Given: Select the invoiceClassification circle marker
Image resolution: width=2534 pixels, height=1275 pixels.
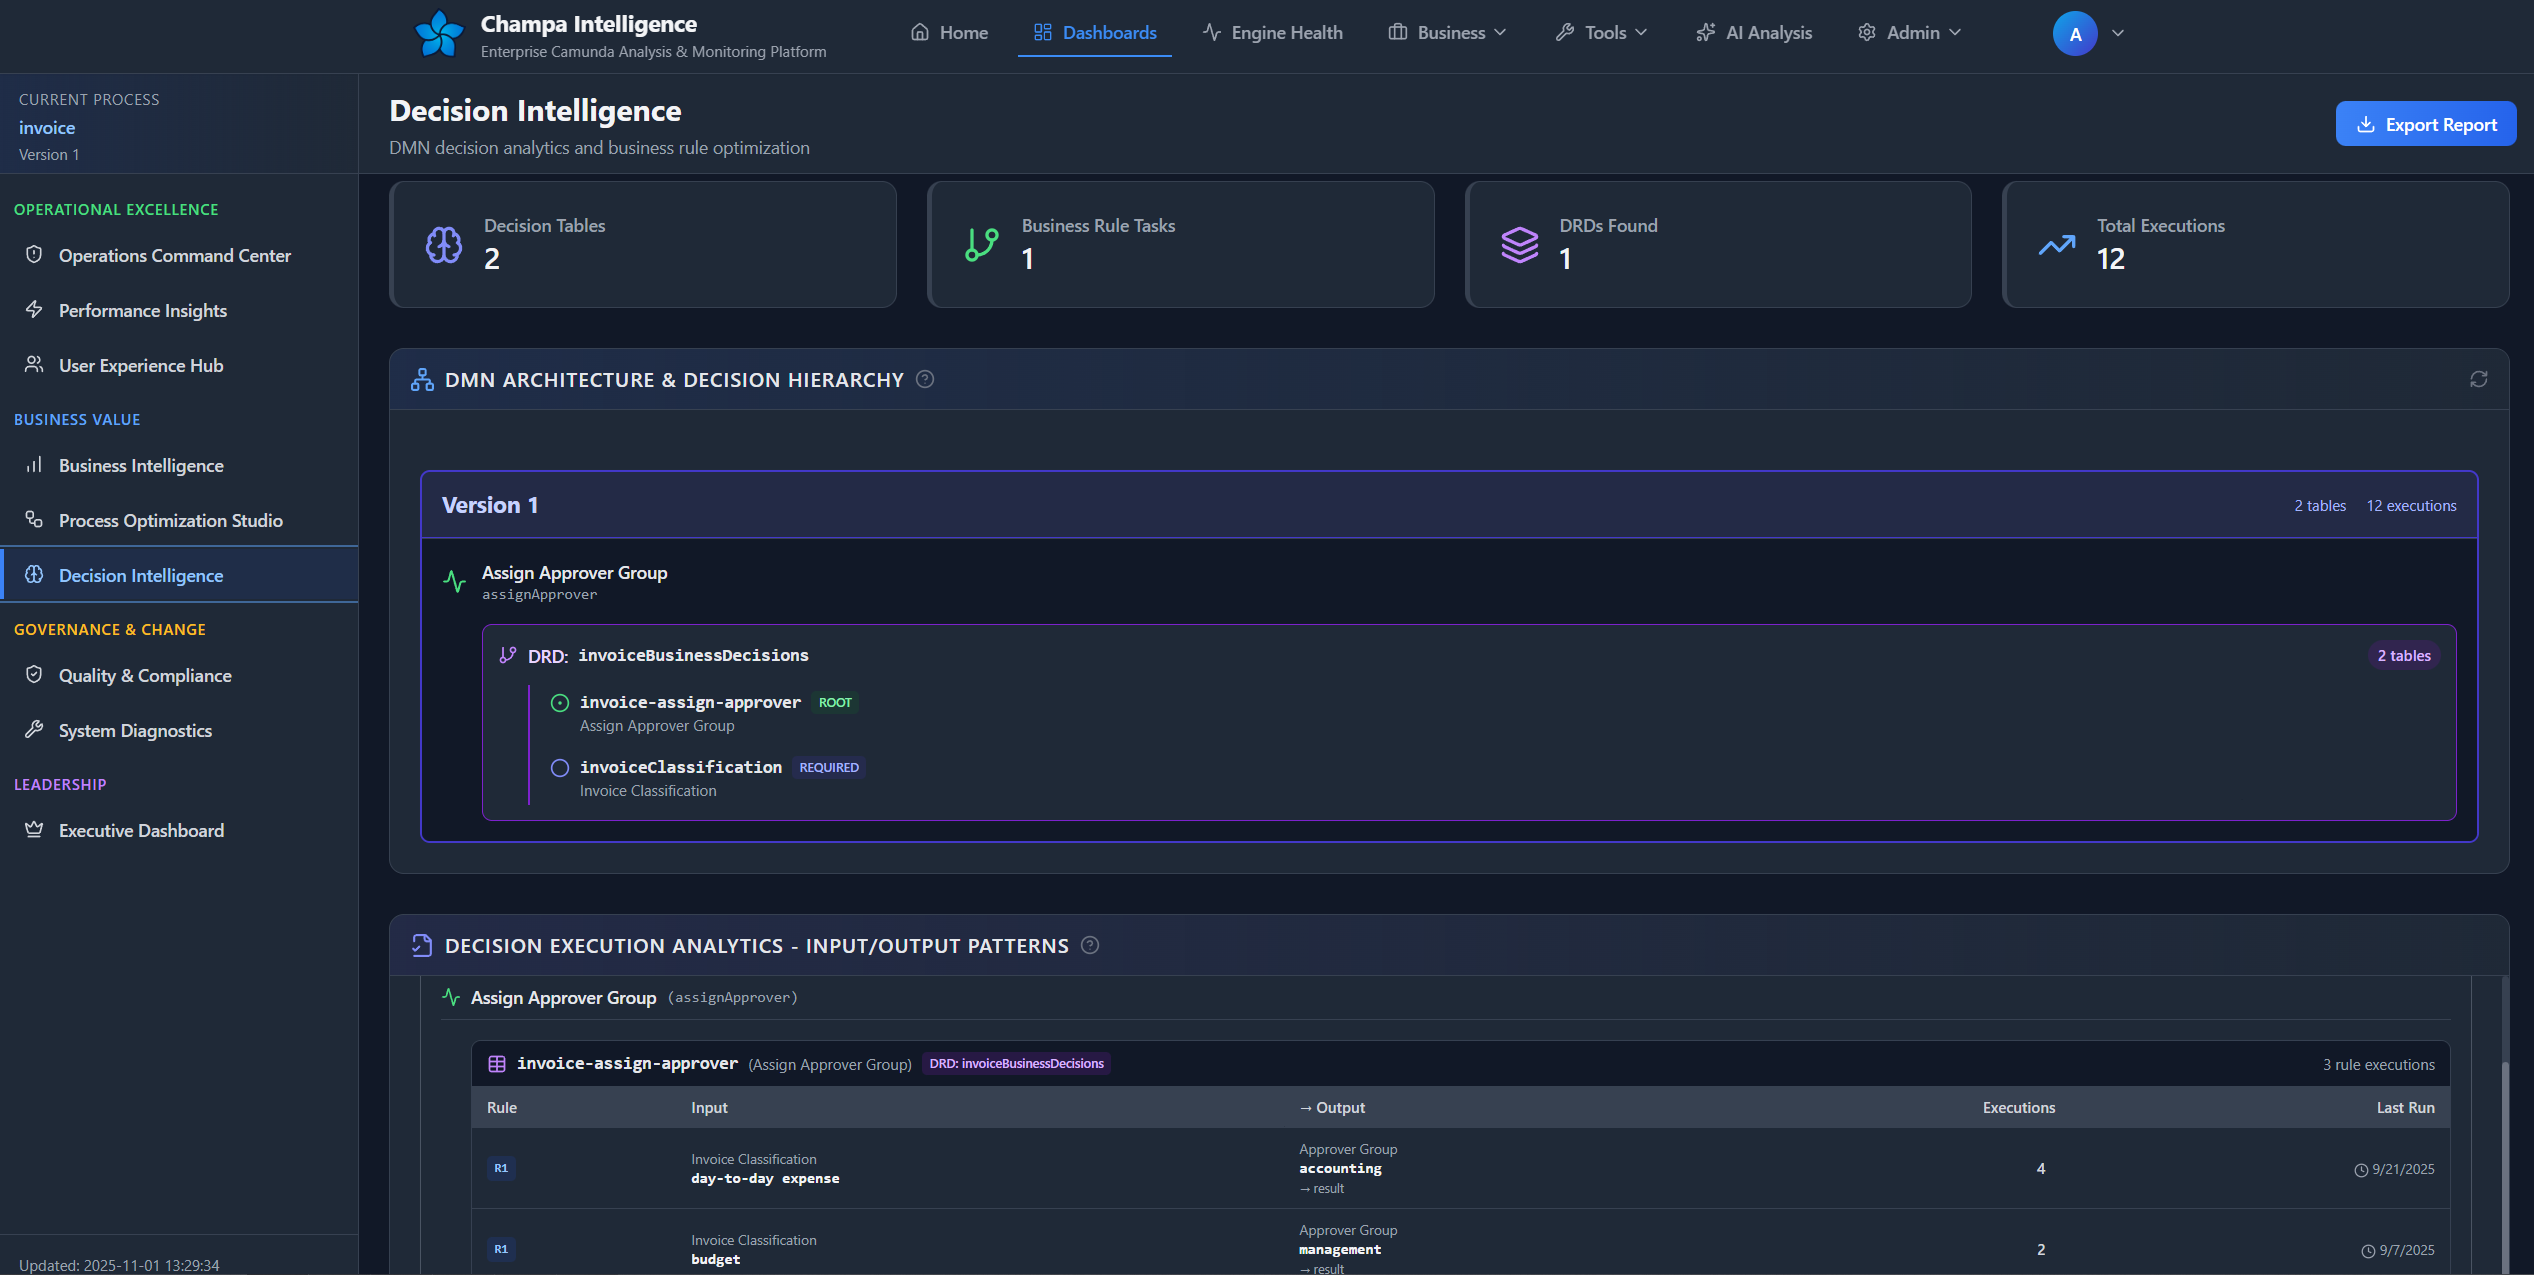Looking at the screenshot, I should point(560,768).
